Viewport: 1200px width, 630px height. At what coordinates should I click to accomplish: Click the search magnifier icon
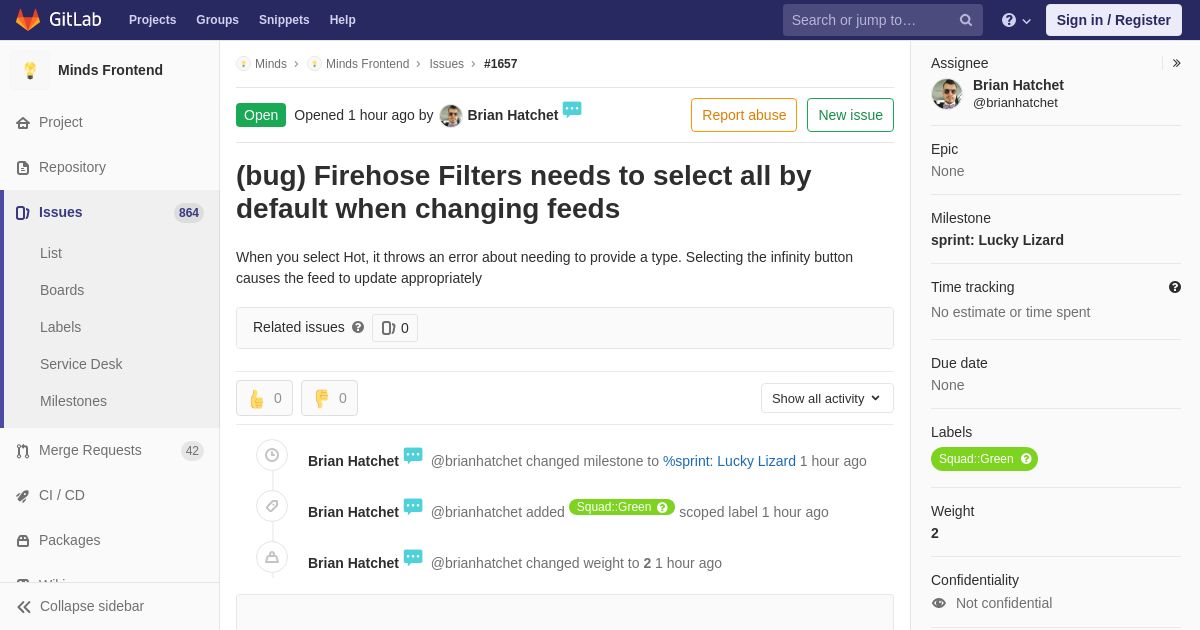(x=966, y=20)
